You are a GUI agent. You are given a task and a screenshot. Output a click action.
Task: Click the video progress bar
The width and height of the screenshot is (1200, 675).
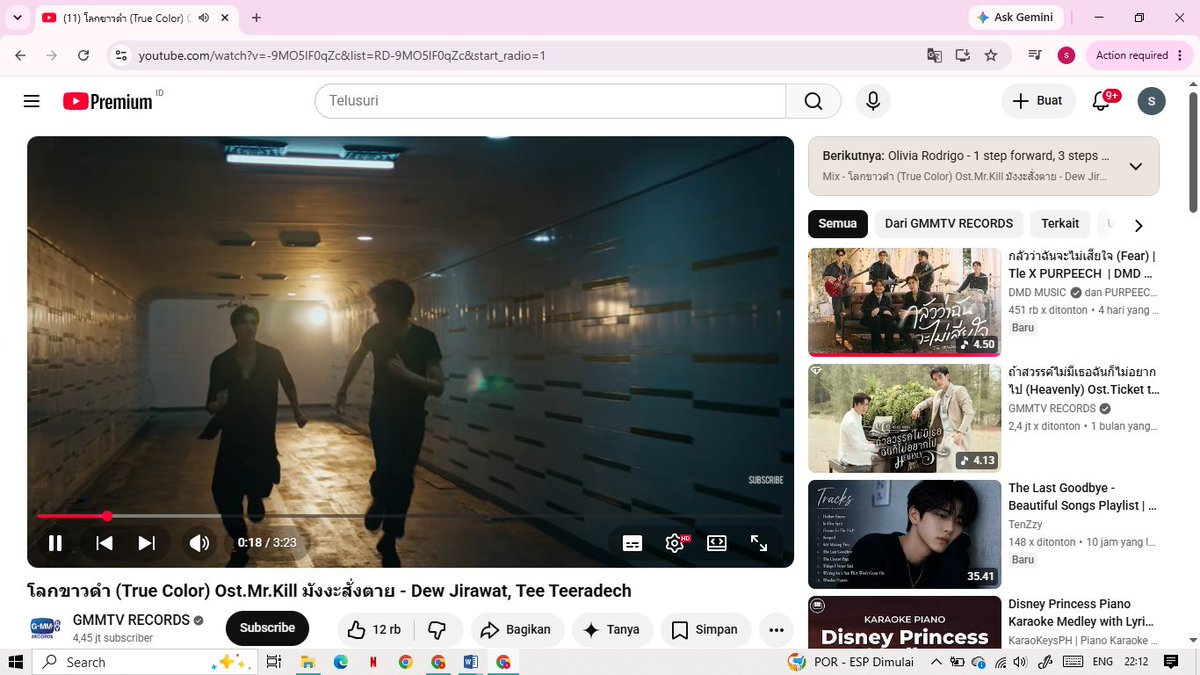click(410, 516)
